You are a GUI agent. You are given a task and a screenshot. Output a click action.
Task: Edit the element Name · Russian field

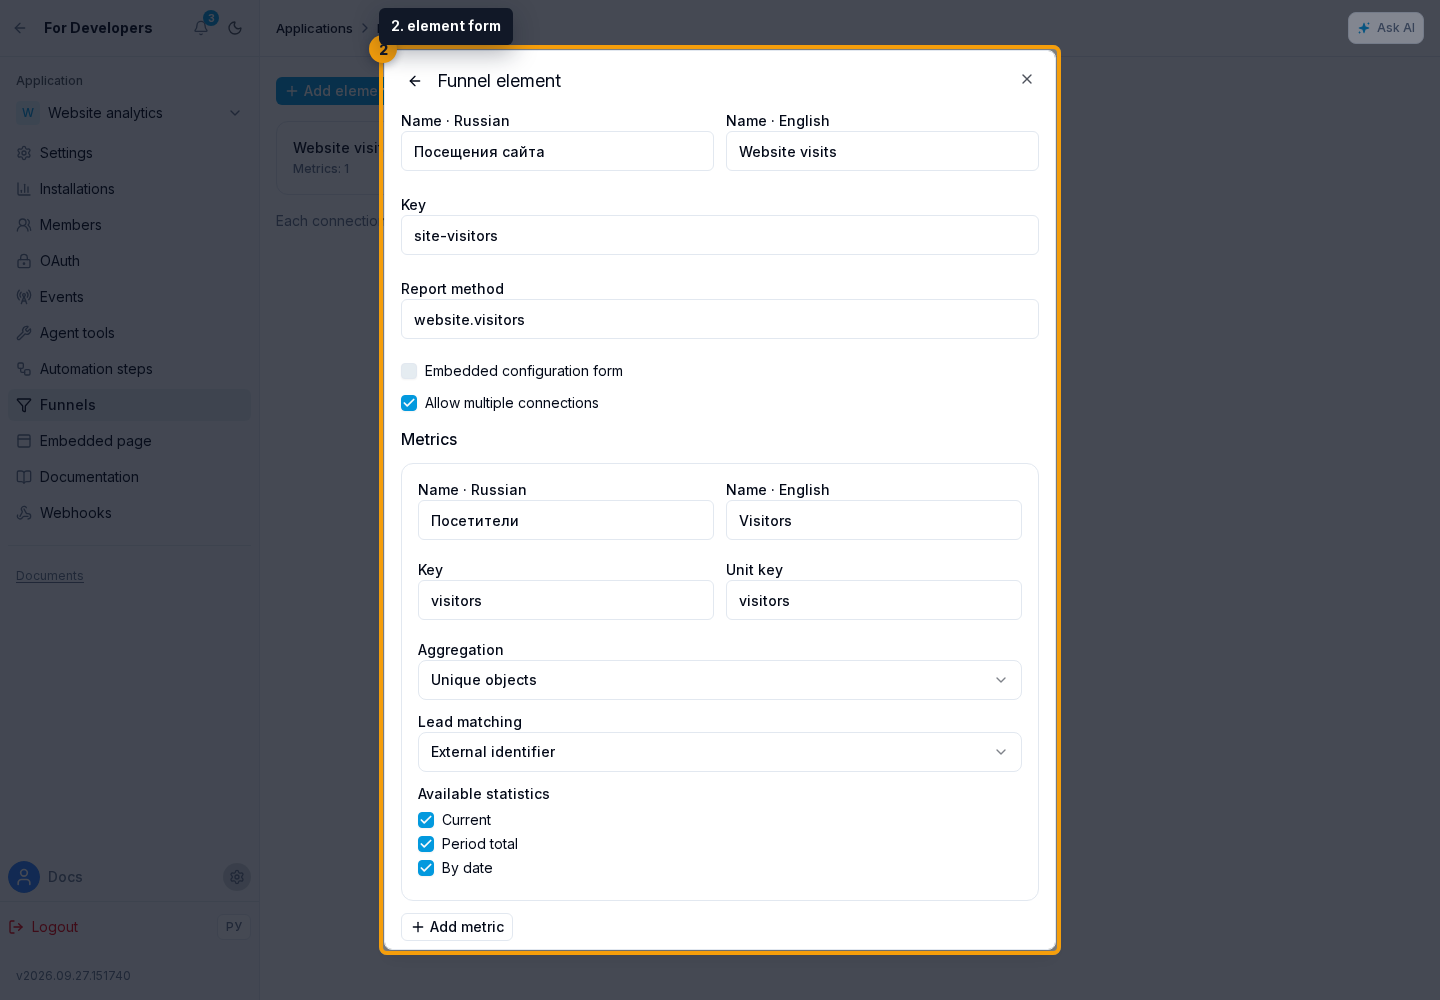557,151
